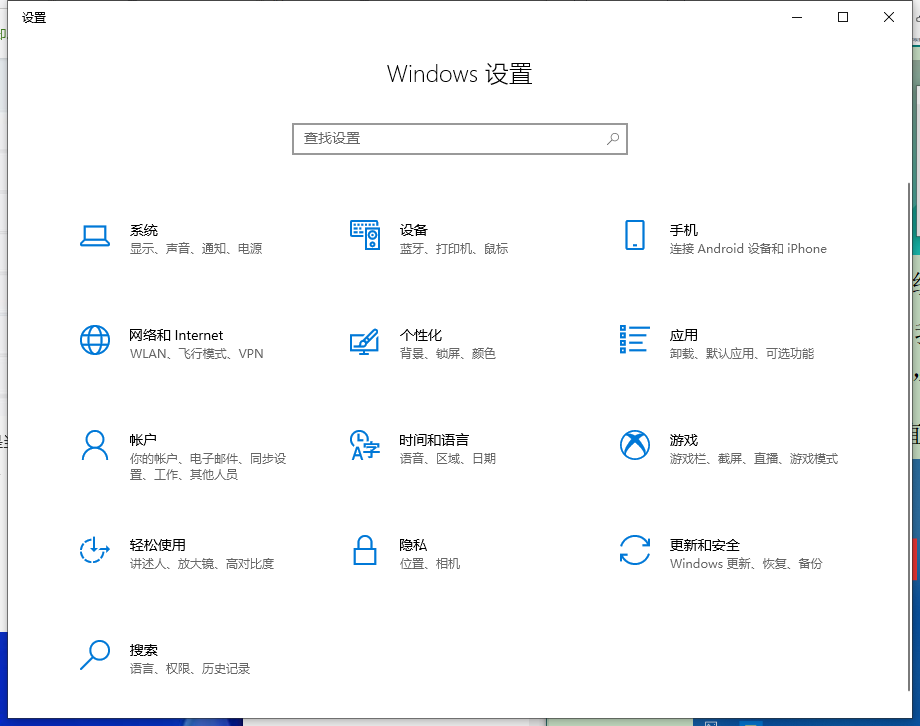Click the 游戏 title text

coord(684,440)
